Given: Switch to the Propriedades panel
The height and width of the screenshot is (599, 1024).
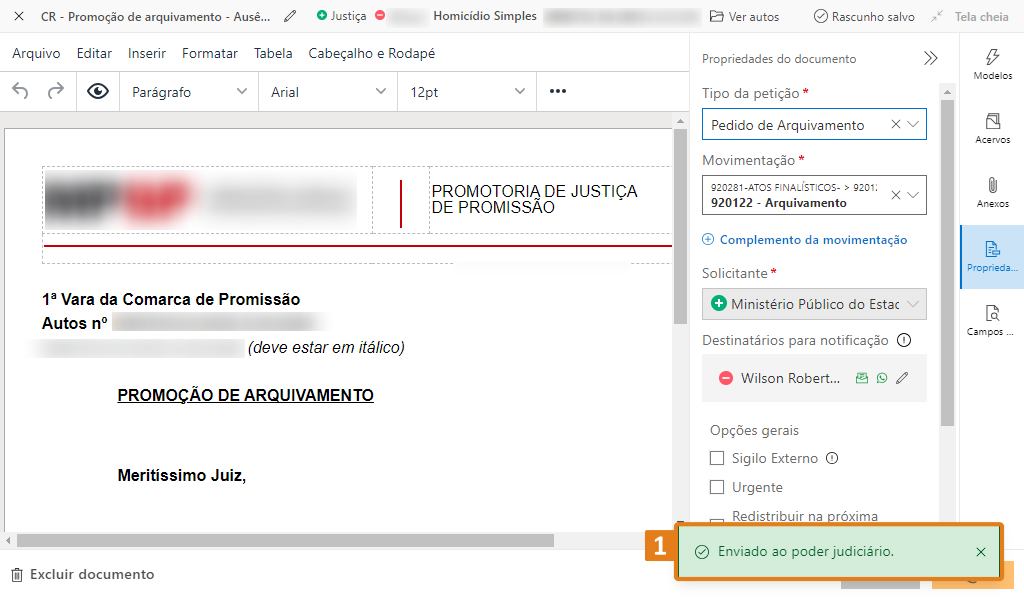Looking at the screenshot, I should (994, 257).
